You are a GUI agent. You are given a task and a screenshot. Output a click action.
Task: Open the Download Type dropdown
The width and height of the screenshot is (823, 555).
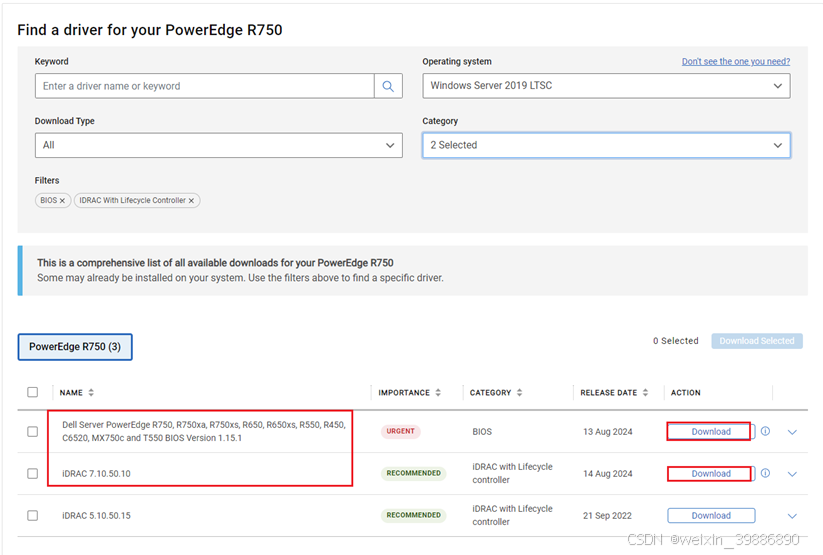pyautogui.click(x=218, y=145)
